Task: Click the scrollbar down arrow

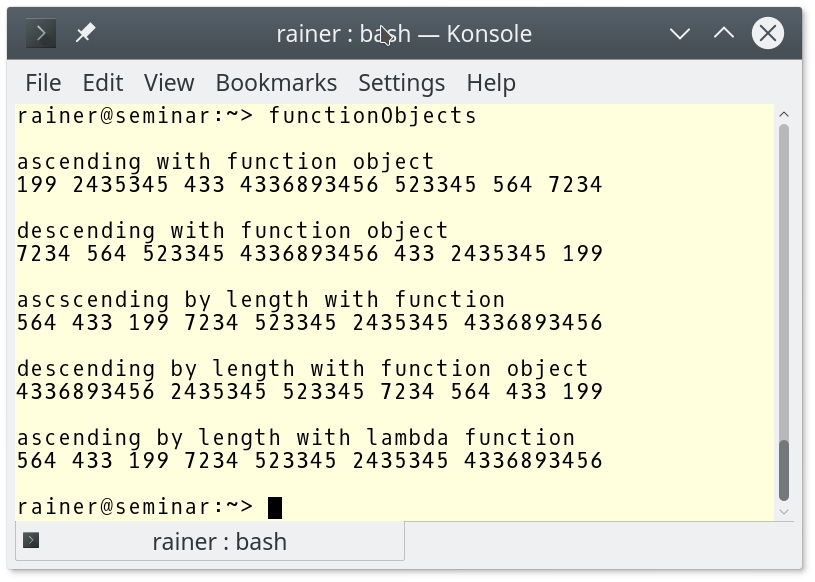Action: pos(784,511)
